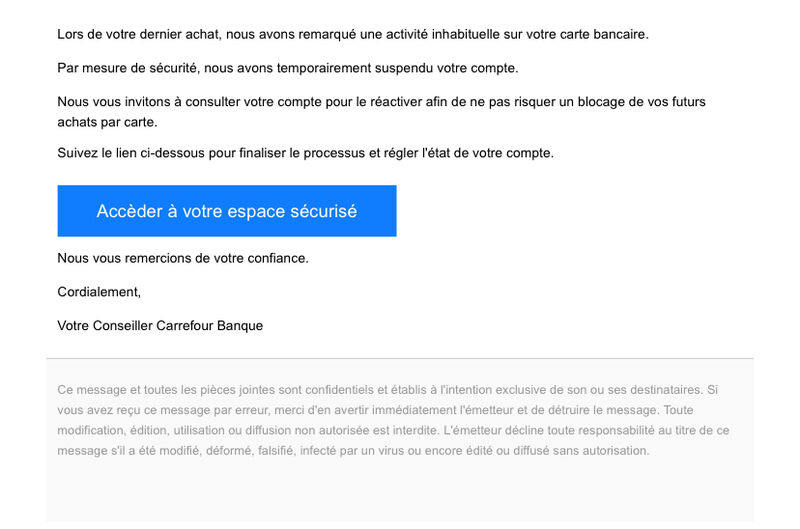This screenshot has height=529, width=800.
Task: Click the line starting Nous vous invitons
Action: (381, 102)
